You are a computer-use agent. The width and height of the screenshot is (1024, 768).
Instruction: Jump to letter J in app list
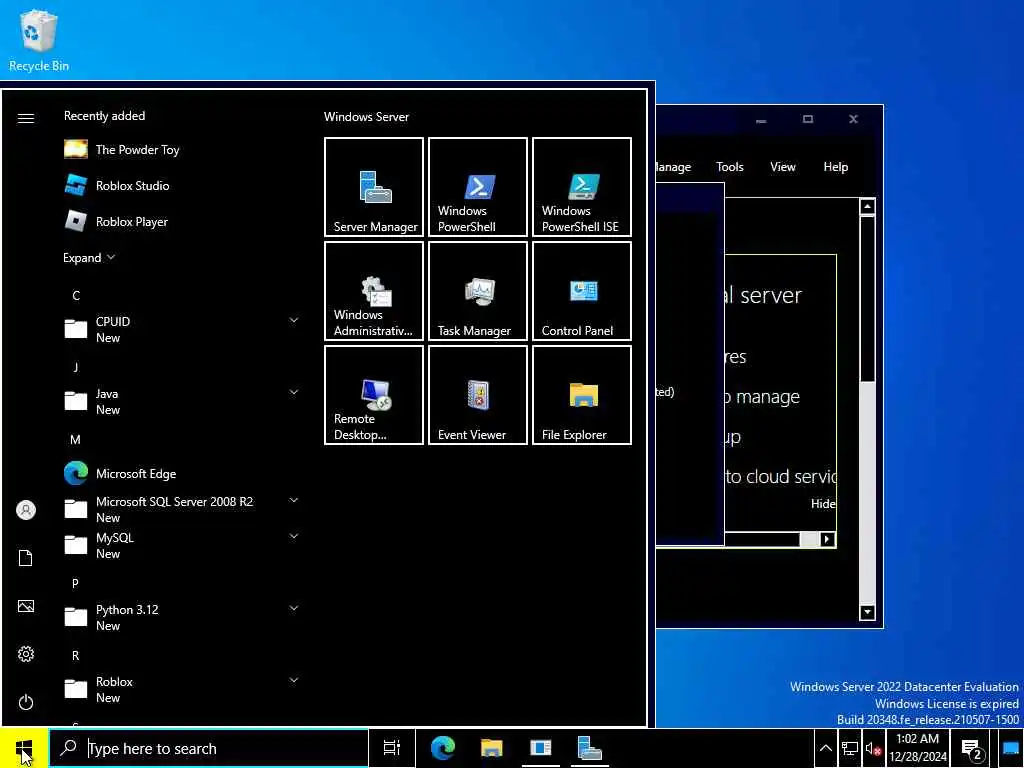(x=76, y=367)
